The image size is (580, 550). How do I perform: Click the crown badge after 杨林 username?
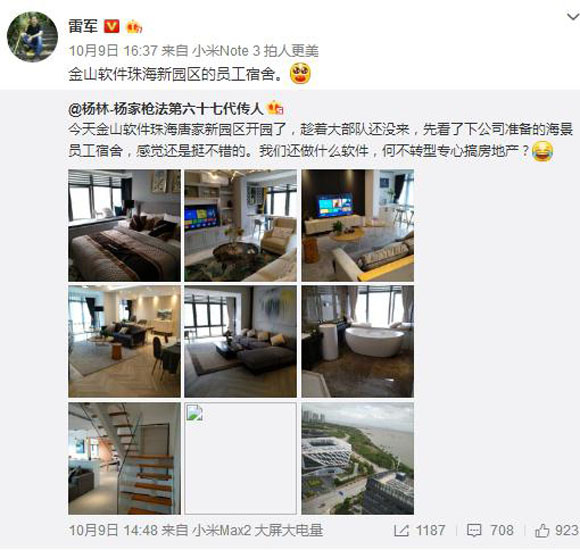coord(274,108)
